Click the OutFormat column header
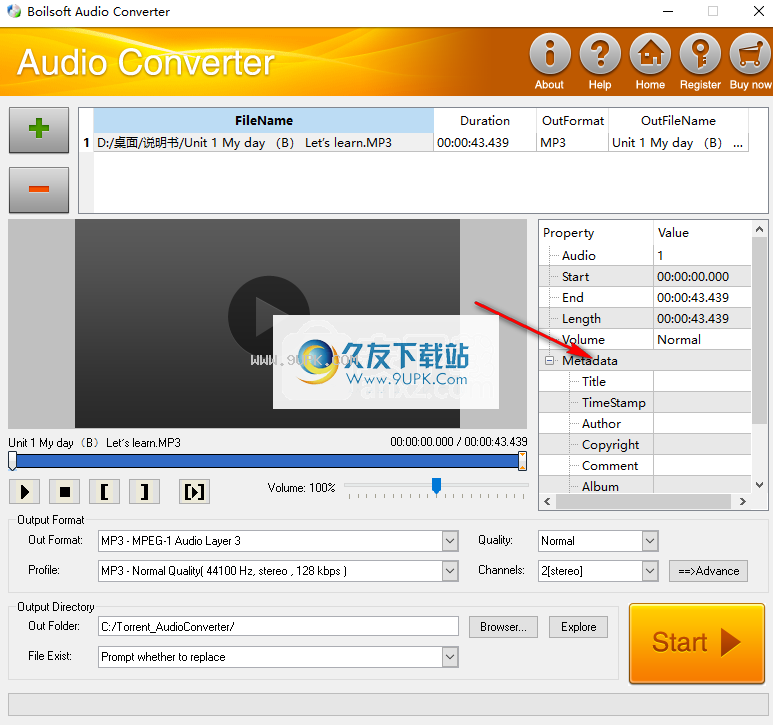The height and width of the screenshot is (725, 773). click(x=572, y=121)
